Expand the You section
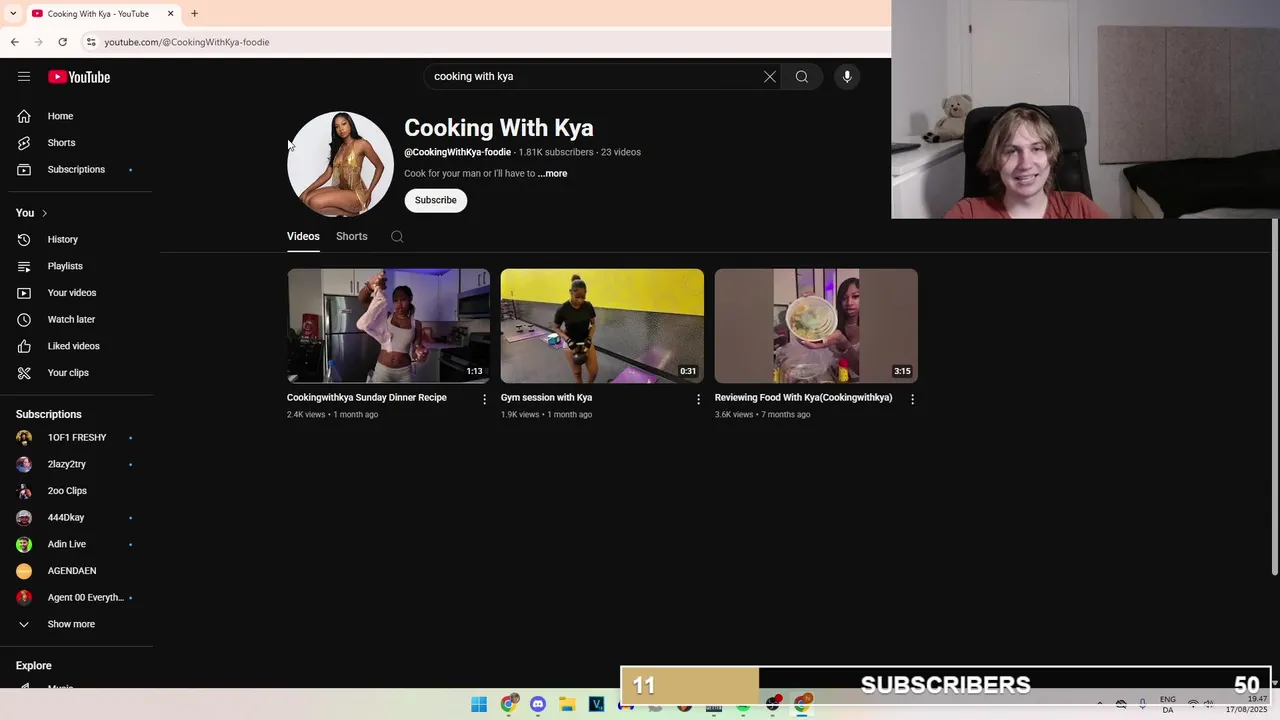This screenshot has width=1280, height=720. [x=32, y=213]
